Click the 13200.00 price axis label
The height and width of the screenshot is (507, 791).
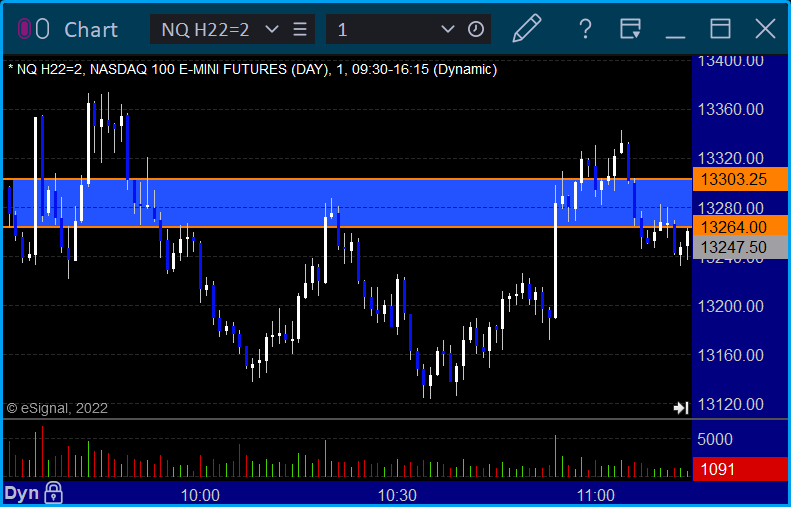click(730, 306)
